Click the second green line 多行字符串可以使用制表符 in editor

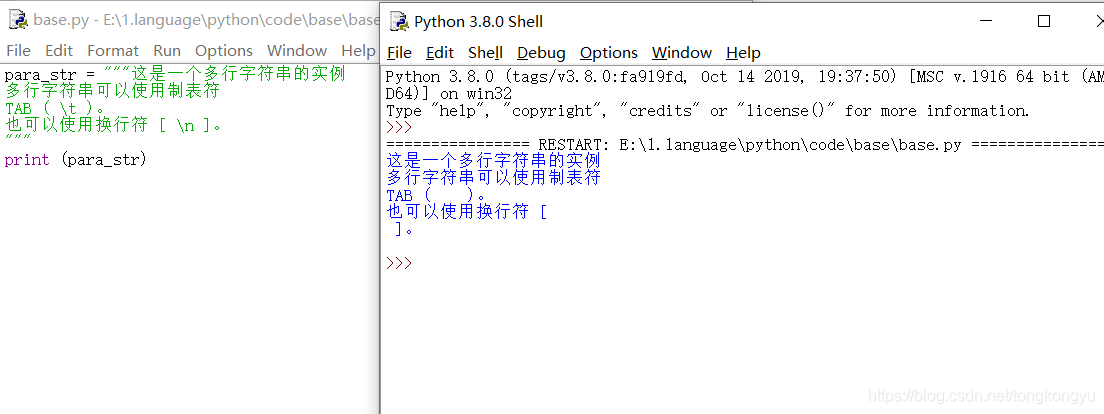click(112, 92)
